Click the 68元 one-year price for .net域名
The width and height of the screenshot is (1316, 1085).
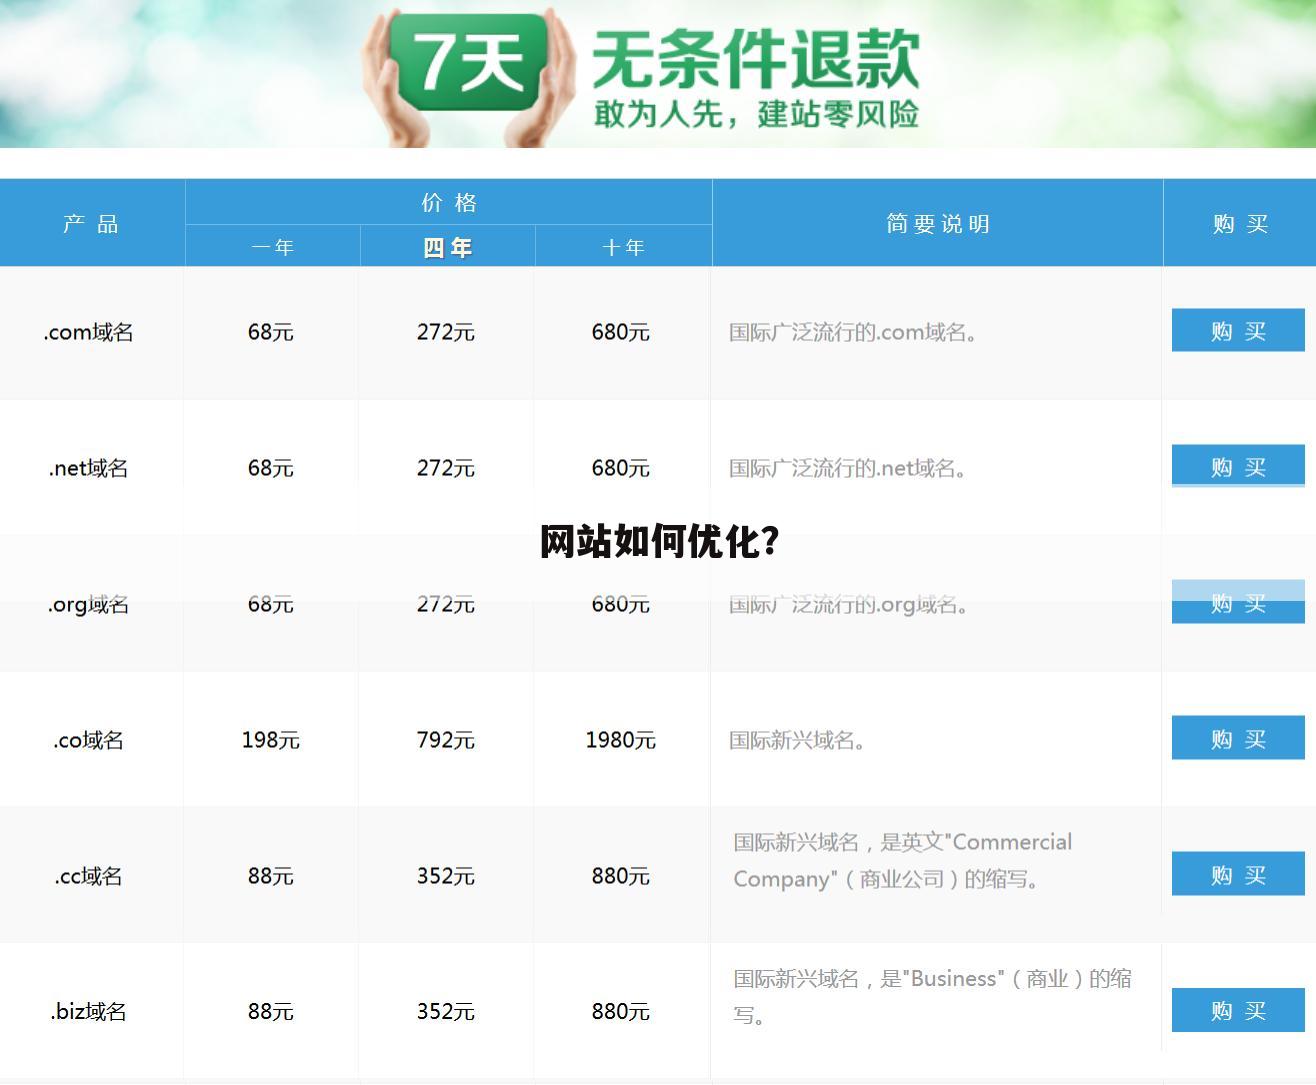(270, 467)
